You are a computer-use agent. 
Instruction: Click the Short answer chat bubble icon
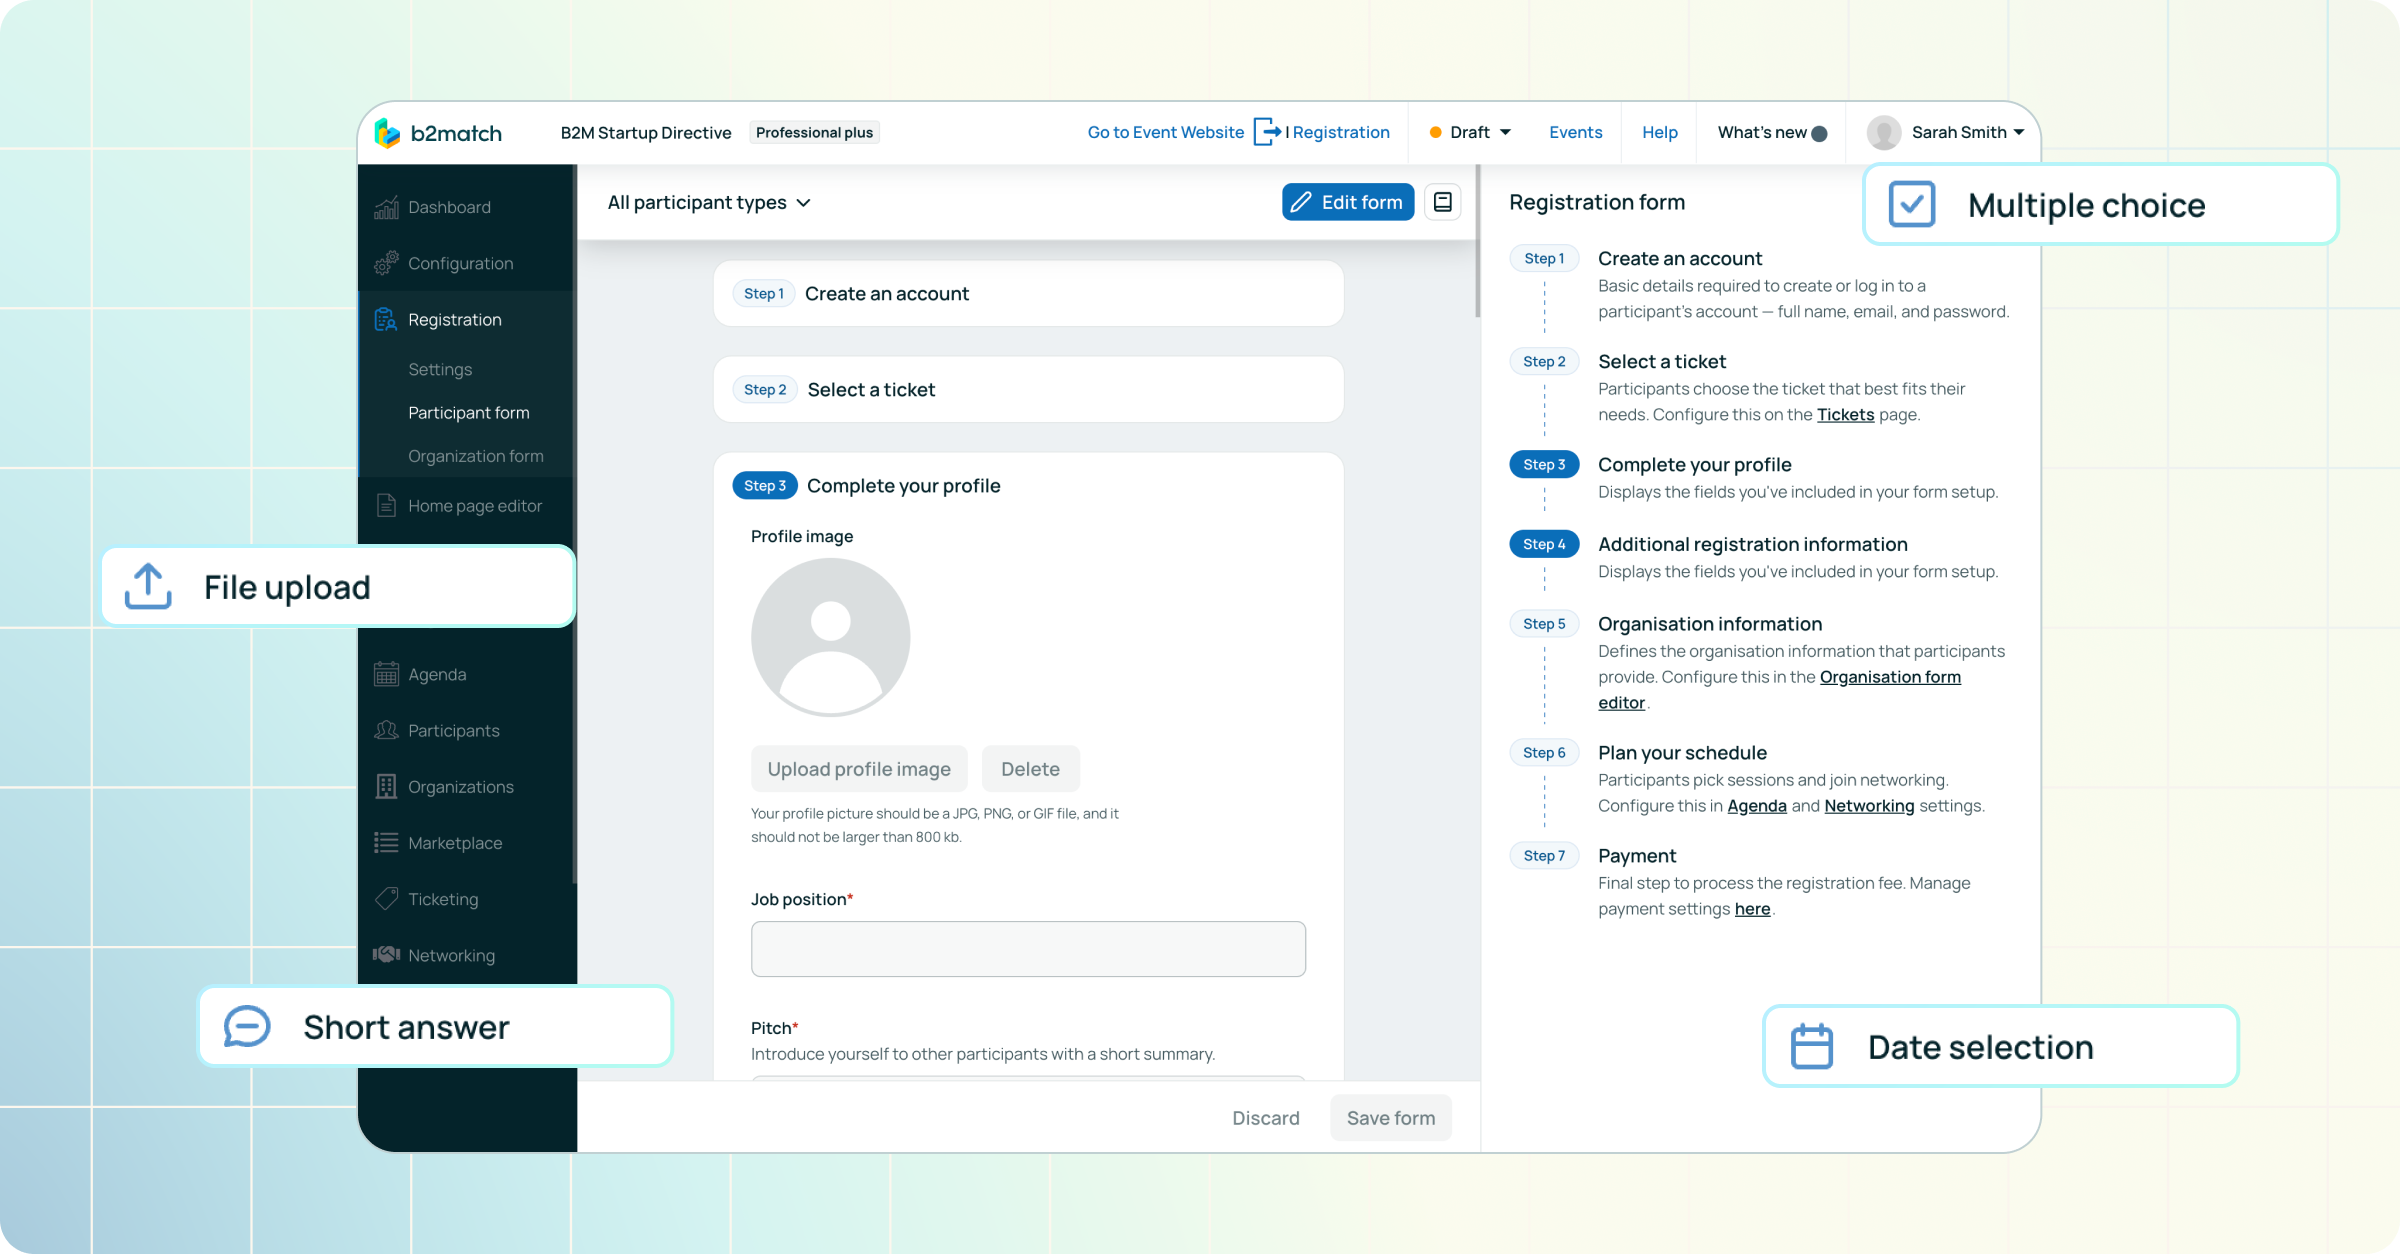point(246,1026)
